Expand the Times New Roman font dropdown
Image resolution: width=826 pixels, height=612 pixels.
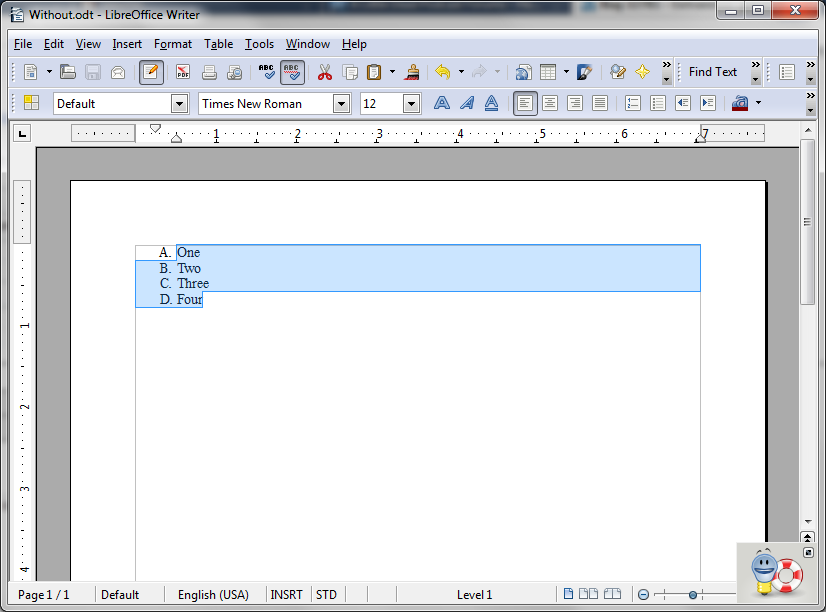point(341,103)
